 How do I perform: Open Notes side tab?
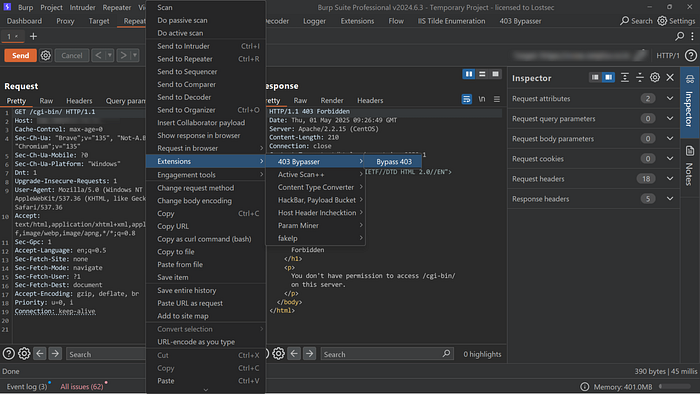690,165
